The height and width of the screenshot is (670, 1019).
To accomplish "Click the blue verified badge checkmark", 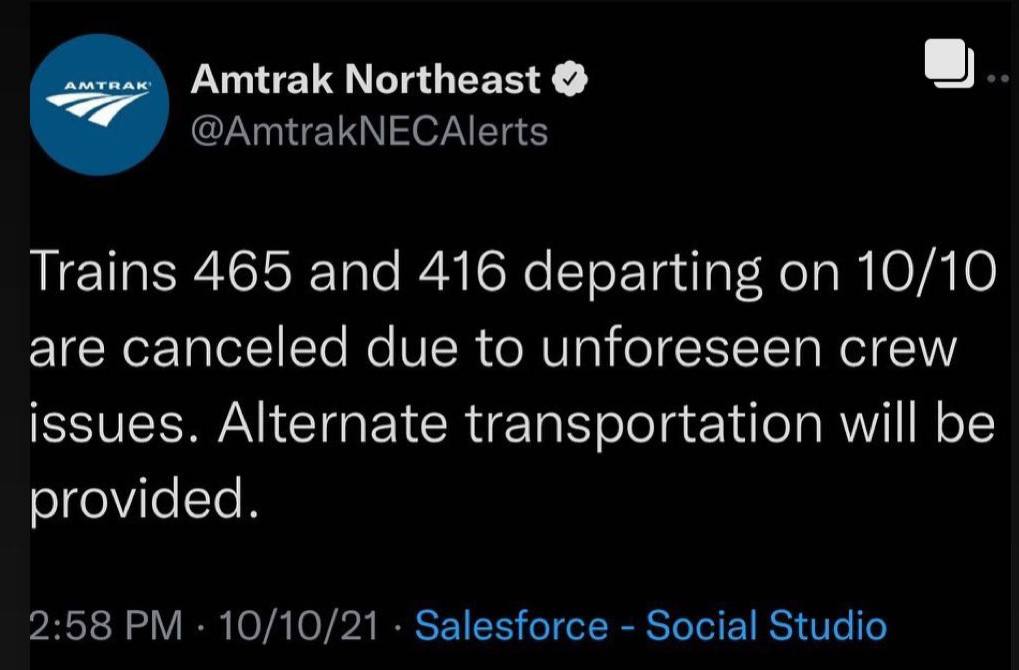I will pyautogui.click(x=570, y=80).
